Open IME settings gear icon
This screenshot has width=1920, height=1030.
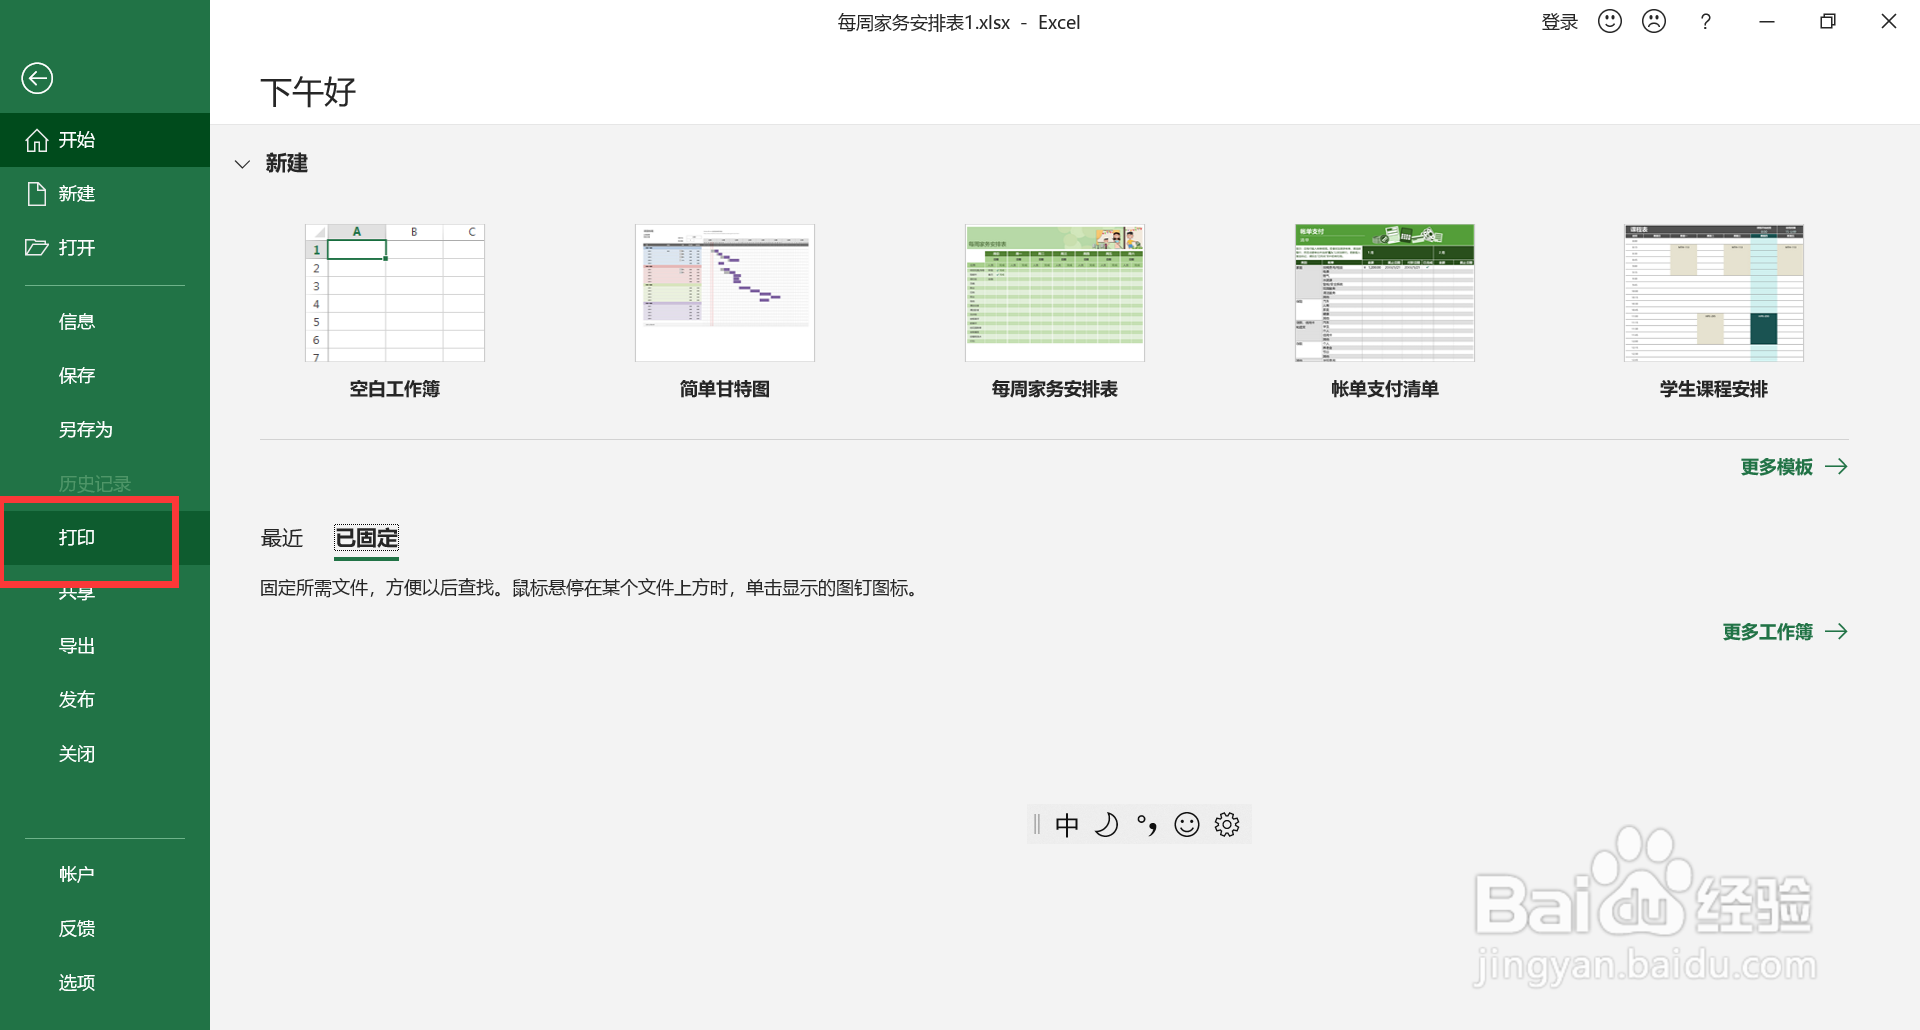1227,825
